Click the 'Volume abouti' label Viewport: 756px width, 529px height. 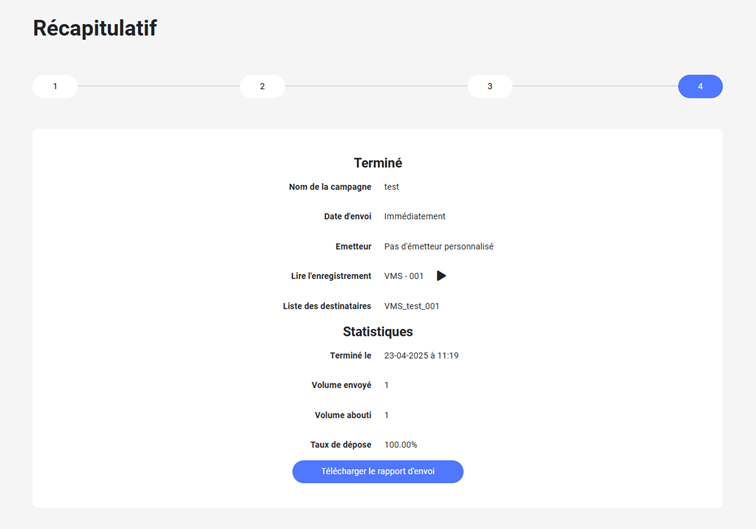[x=342, y=415]
